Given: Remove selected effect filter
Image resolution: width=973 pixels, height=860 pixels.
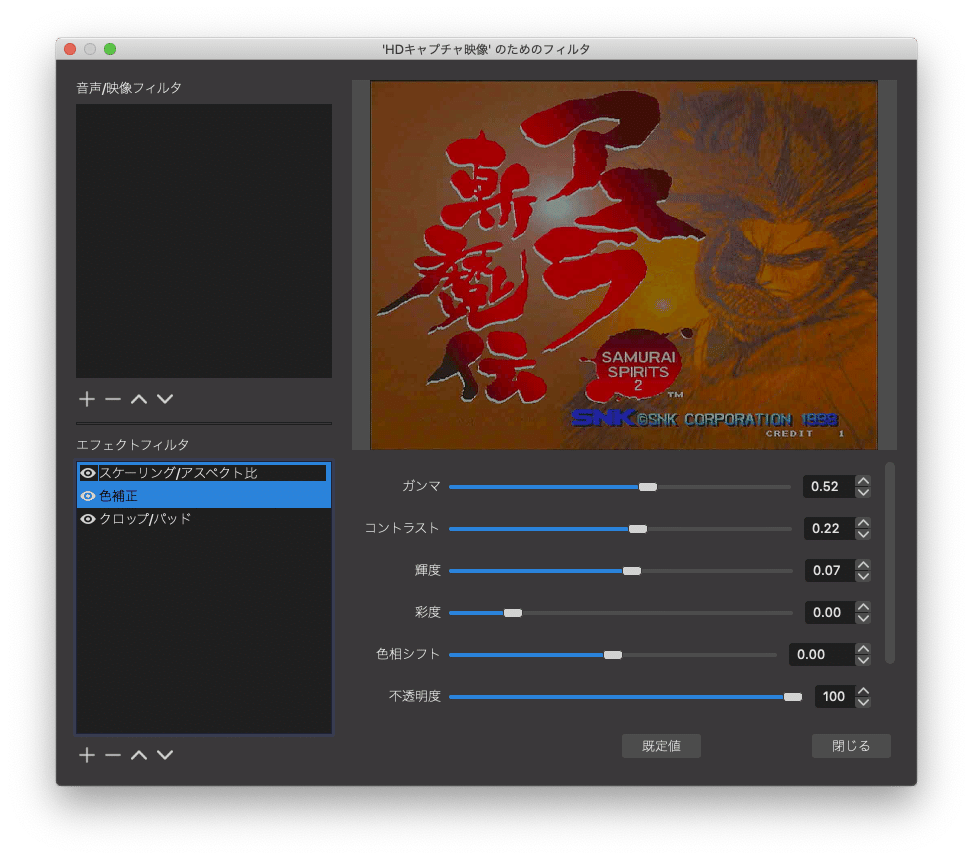Looking at the screenshot, I should pos(113,755).
